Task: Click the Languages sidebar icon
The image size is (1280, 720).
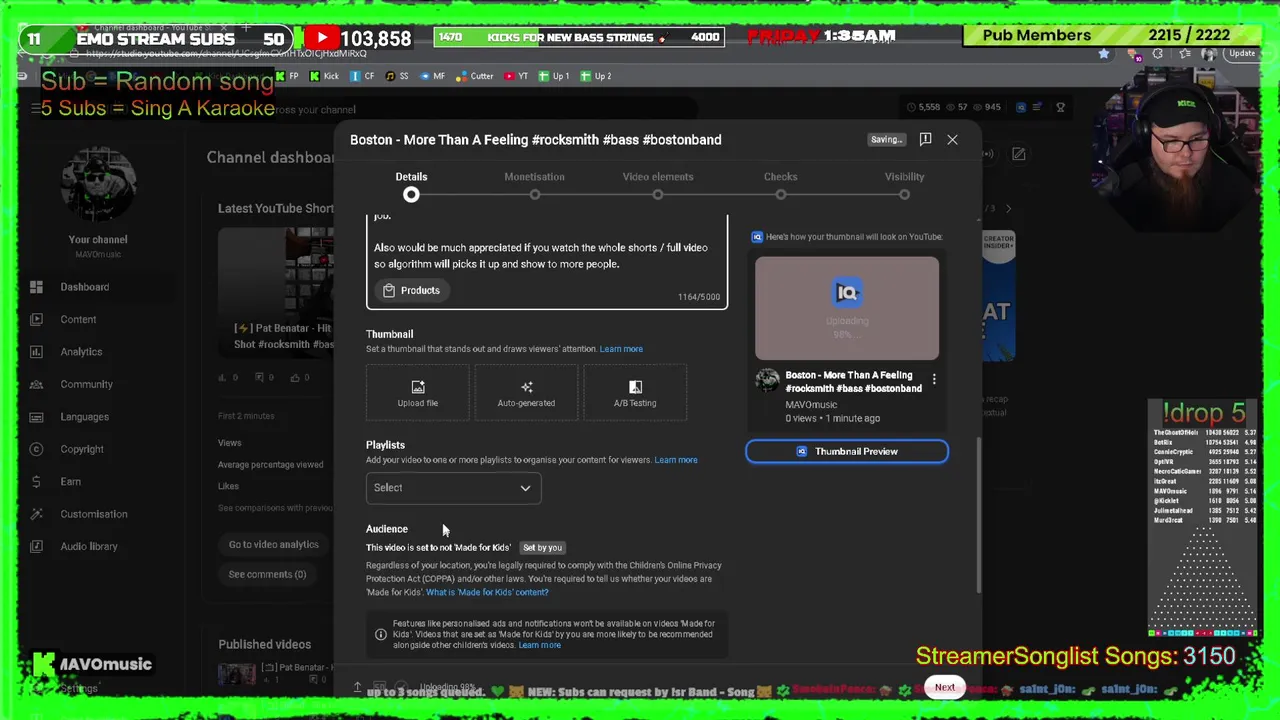Action: click(36, 417)
